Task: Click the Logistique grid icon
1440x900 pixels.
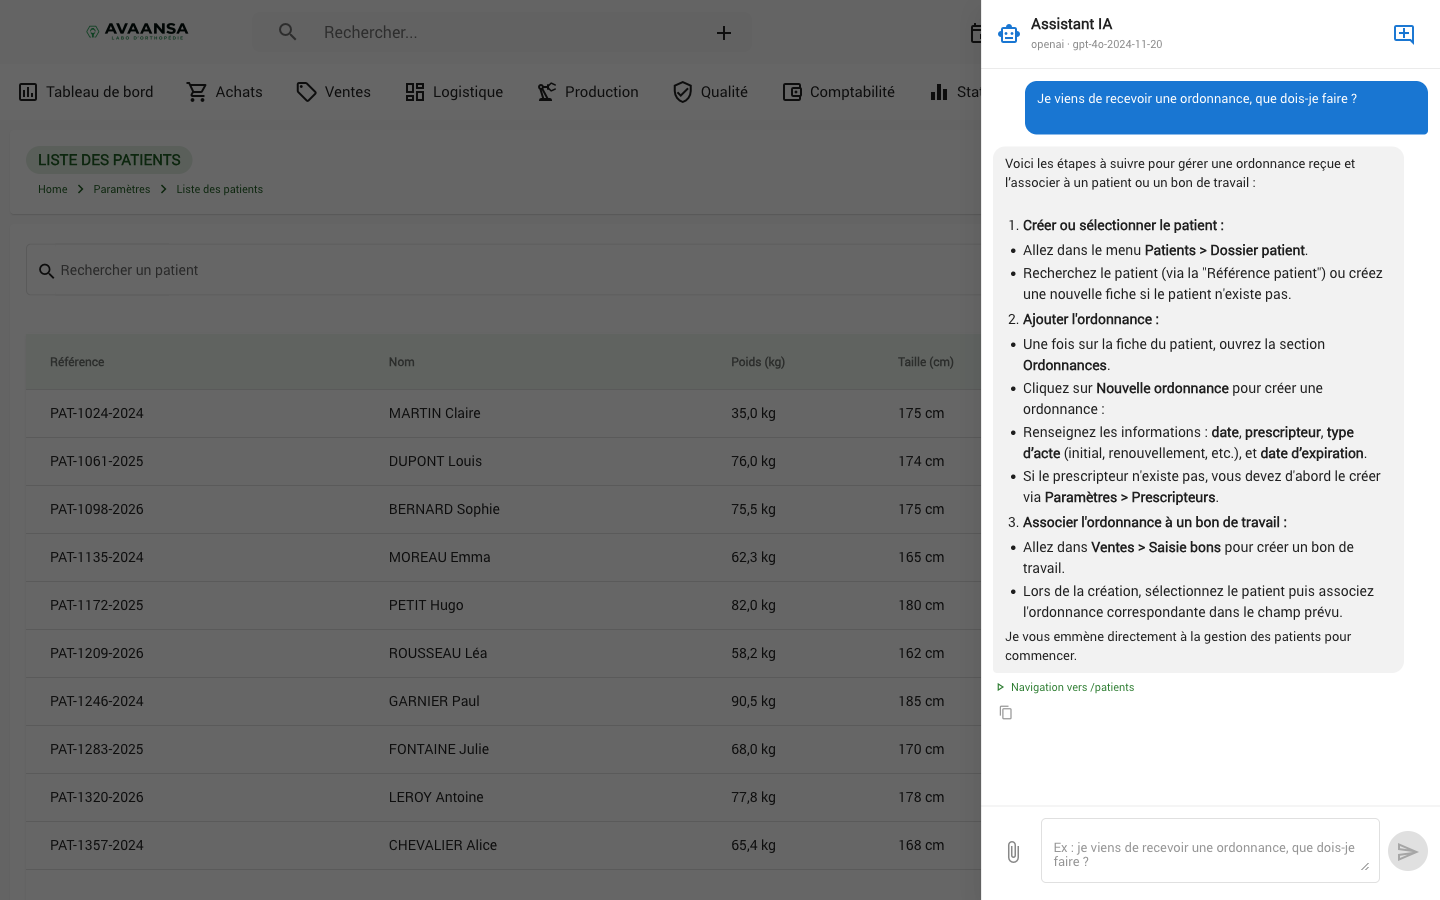Action: (x=415, y=92)
